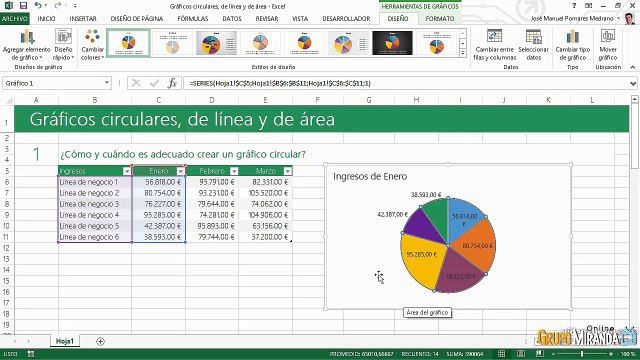Screen dimensions: 640x360
Task: Switch to the VISTA tab
Action: [x=300, y=19]
